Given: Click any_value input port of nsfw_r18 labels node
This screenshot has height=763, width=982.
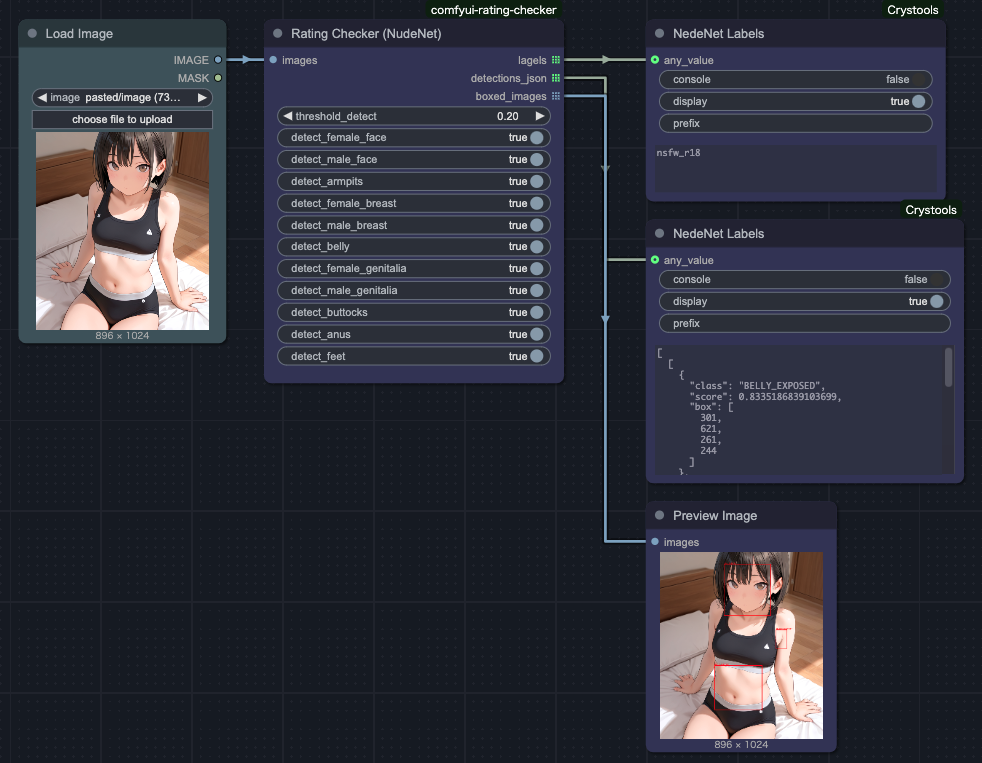Looking at the screenshot, I should [x=655, y=60].
